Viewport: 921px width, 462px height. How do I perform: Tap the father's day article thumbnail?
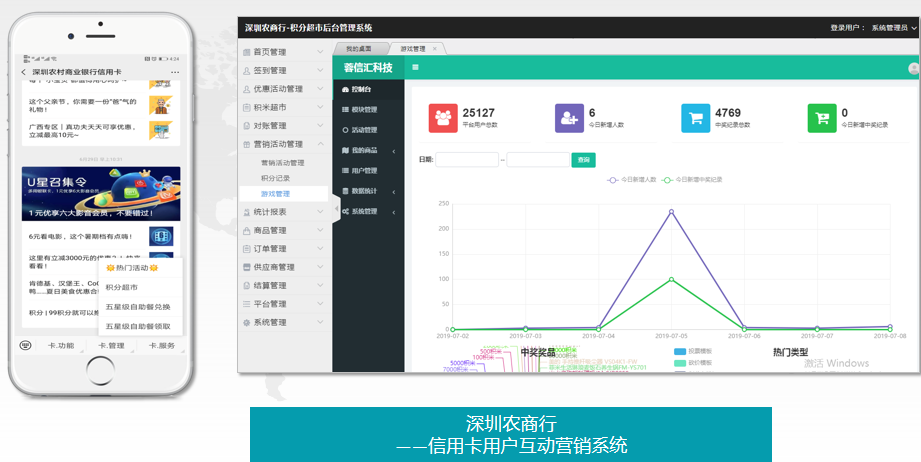tap(160, 105)
